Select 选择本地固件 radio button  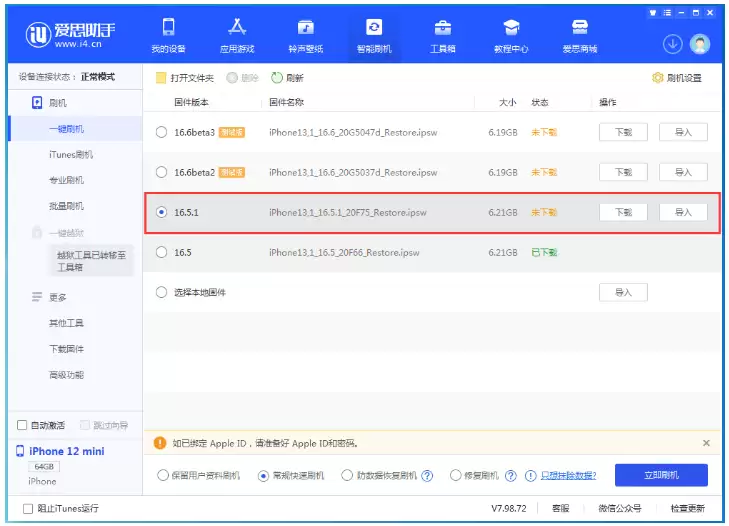pos(161,292)
